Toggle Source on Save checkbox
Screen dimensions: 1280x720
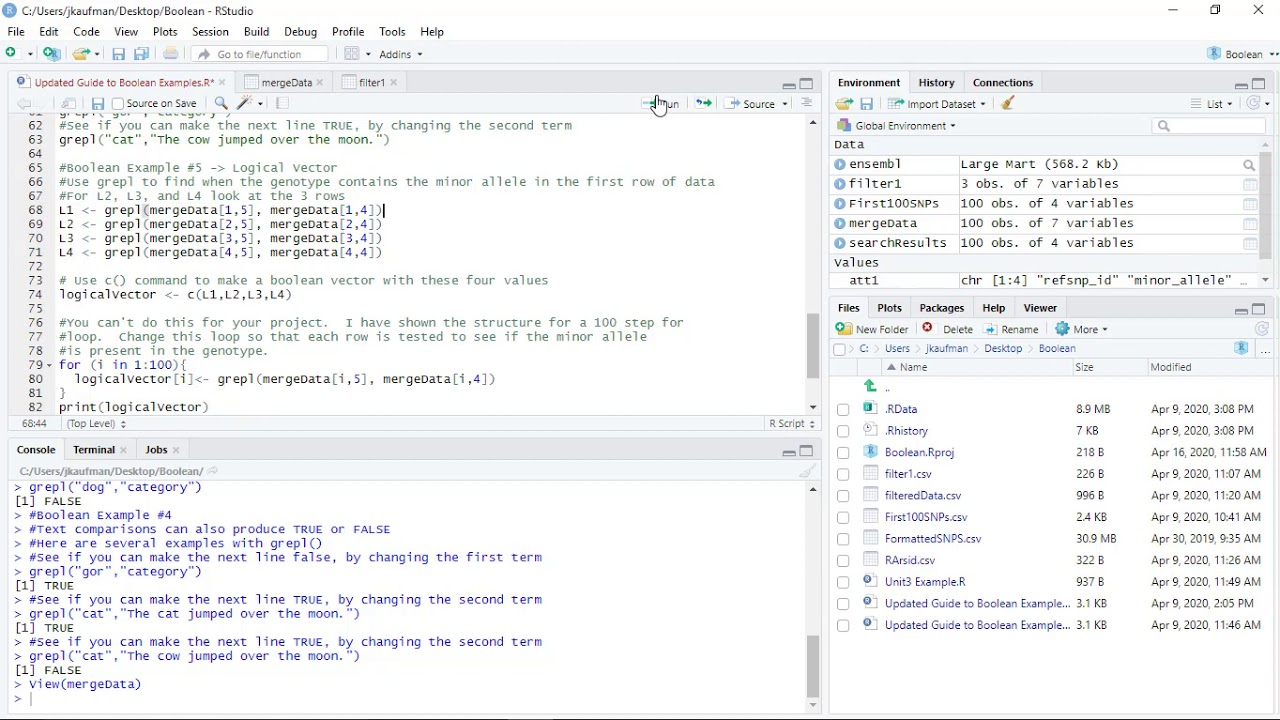[118, 104]
